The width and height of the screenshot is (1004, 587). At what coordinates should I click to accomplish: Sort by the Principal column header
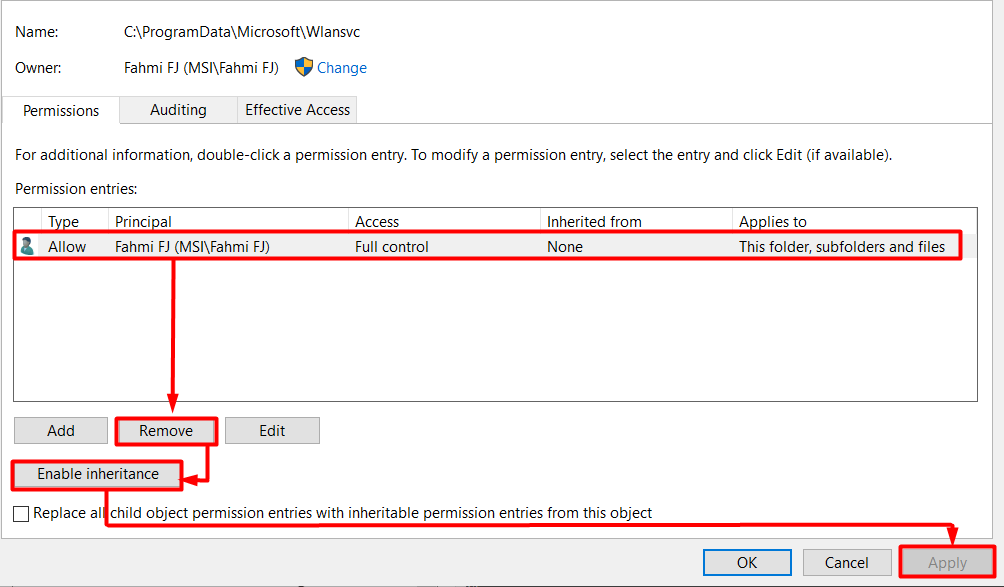(144, 222)
